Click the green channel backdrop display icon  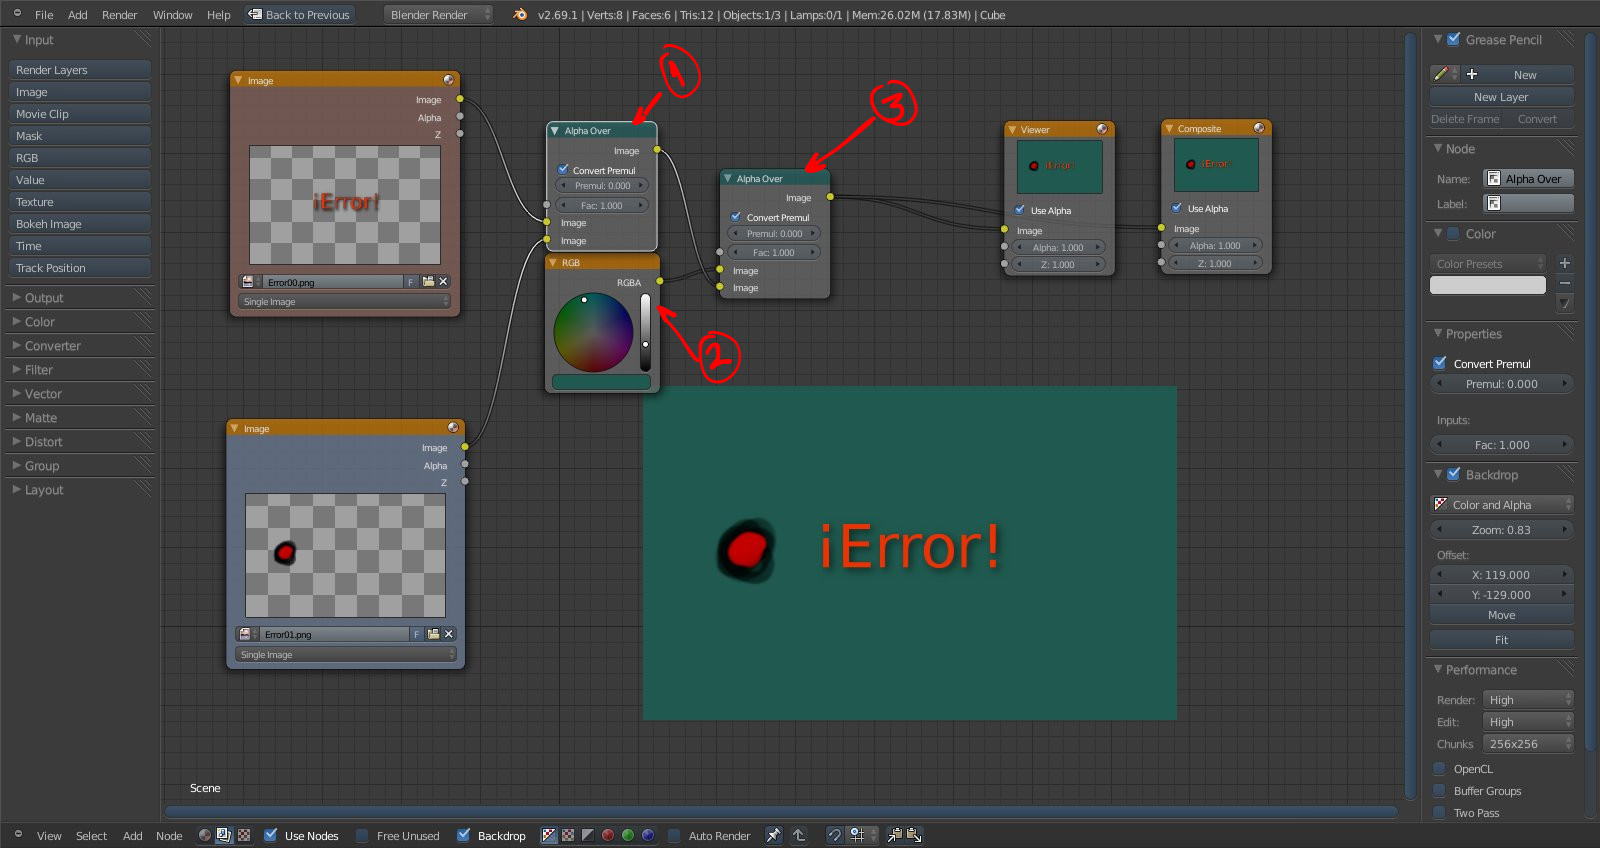coord(628,835)
